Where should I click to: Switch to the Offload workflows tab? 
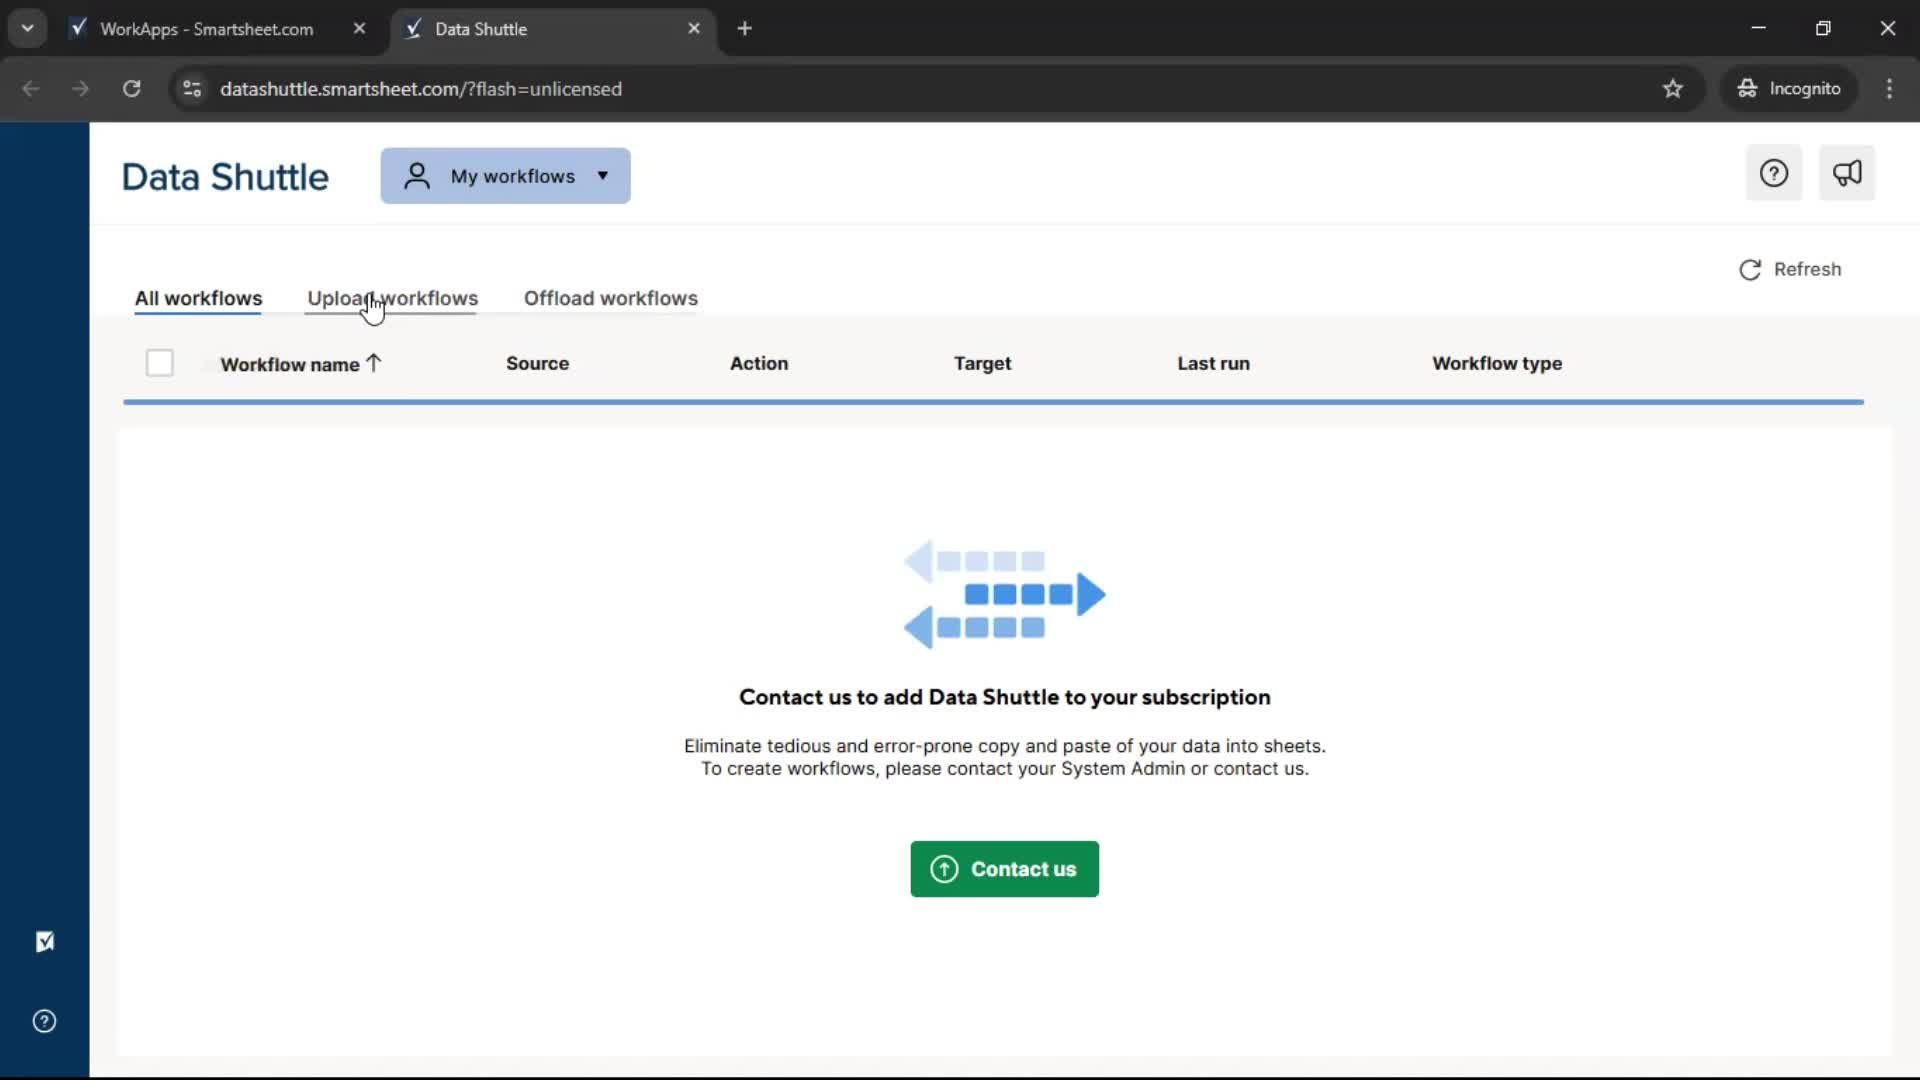(611, 298)
